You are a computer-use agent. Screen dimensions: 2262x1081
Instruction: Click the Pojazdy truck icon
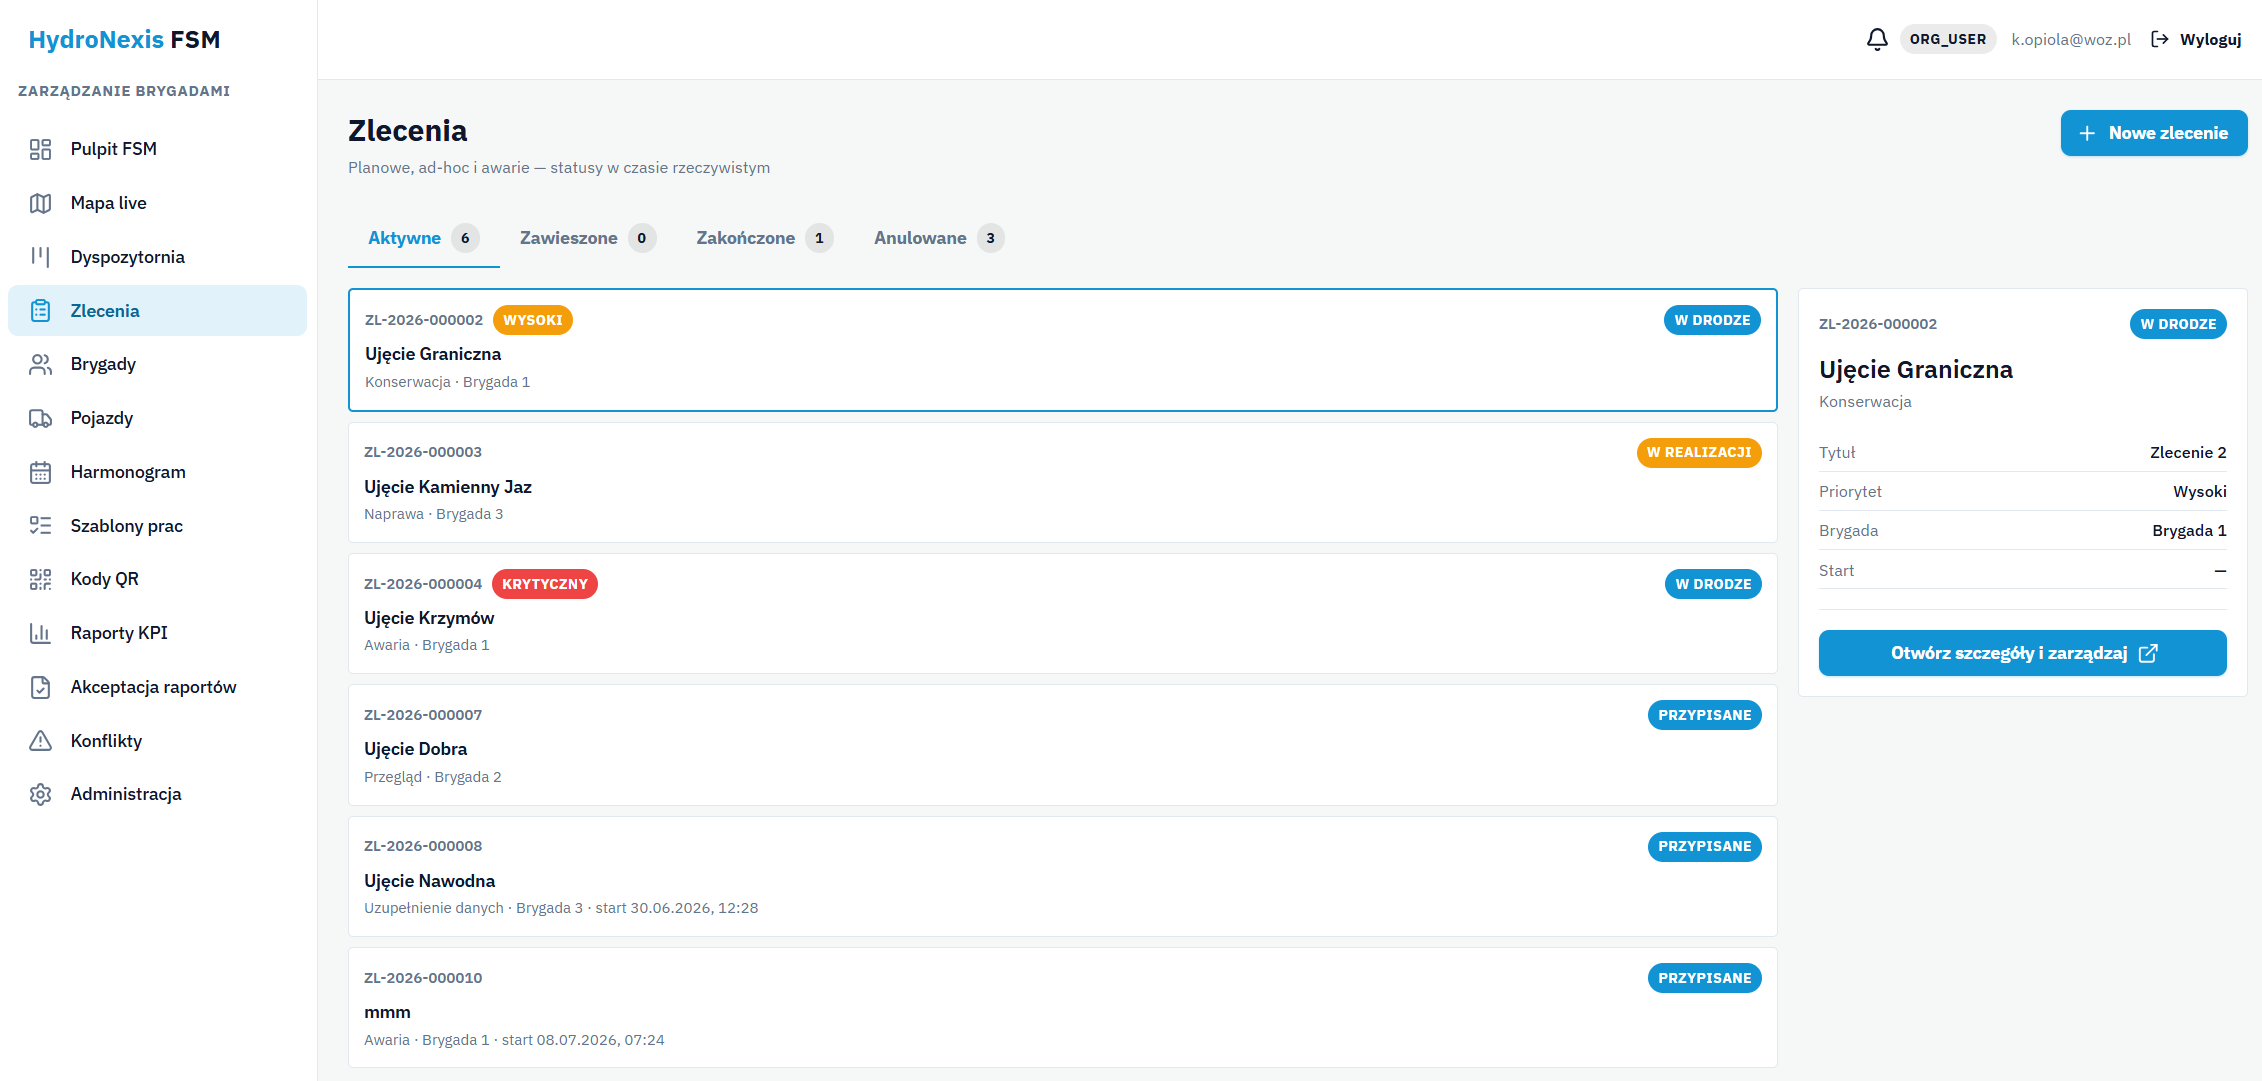[x=40, y=418]
